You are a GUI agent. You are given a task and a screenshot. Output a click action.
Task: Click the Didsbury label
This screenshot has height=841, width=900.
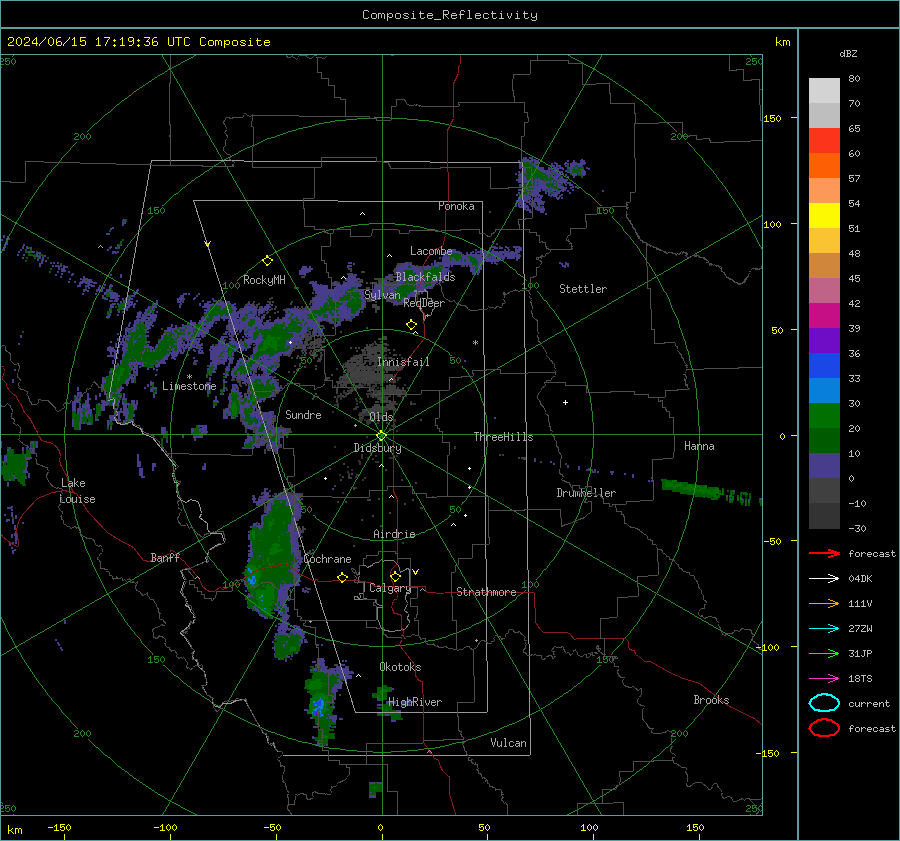[x=377, y=448]
